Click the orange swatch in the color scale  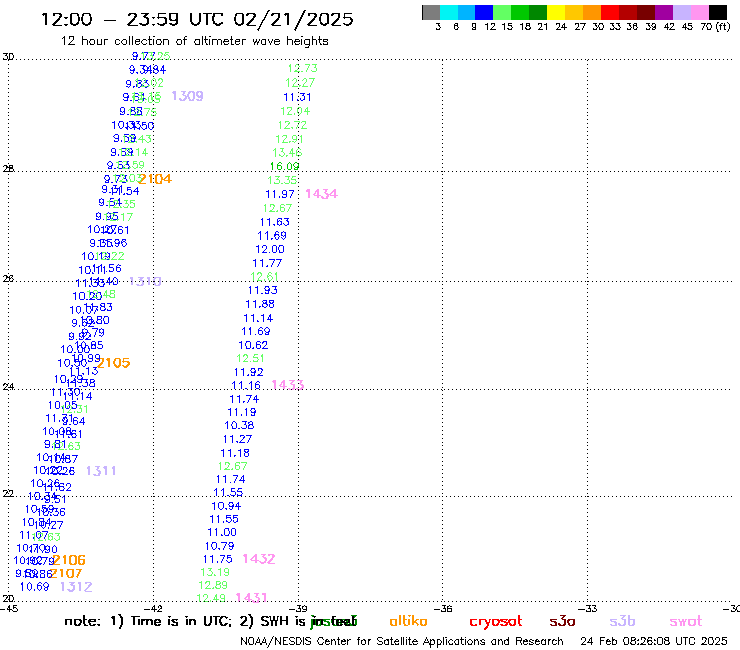tap(592, 12)
